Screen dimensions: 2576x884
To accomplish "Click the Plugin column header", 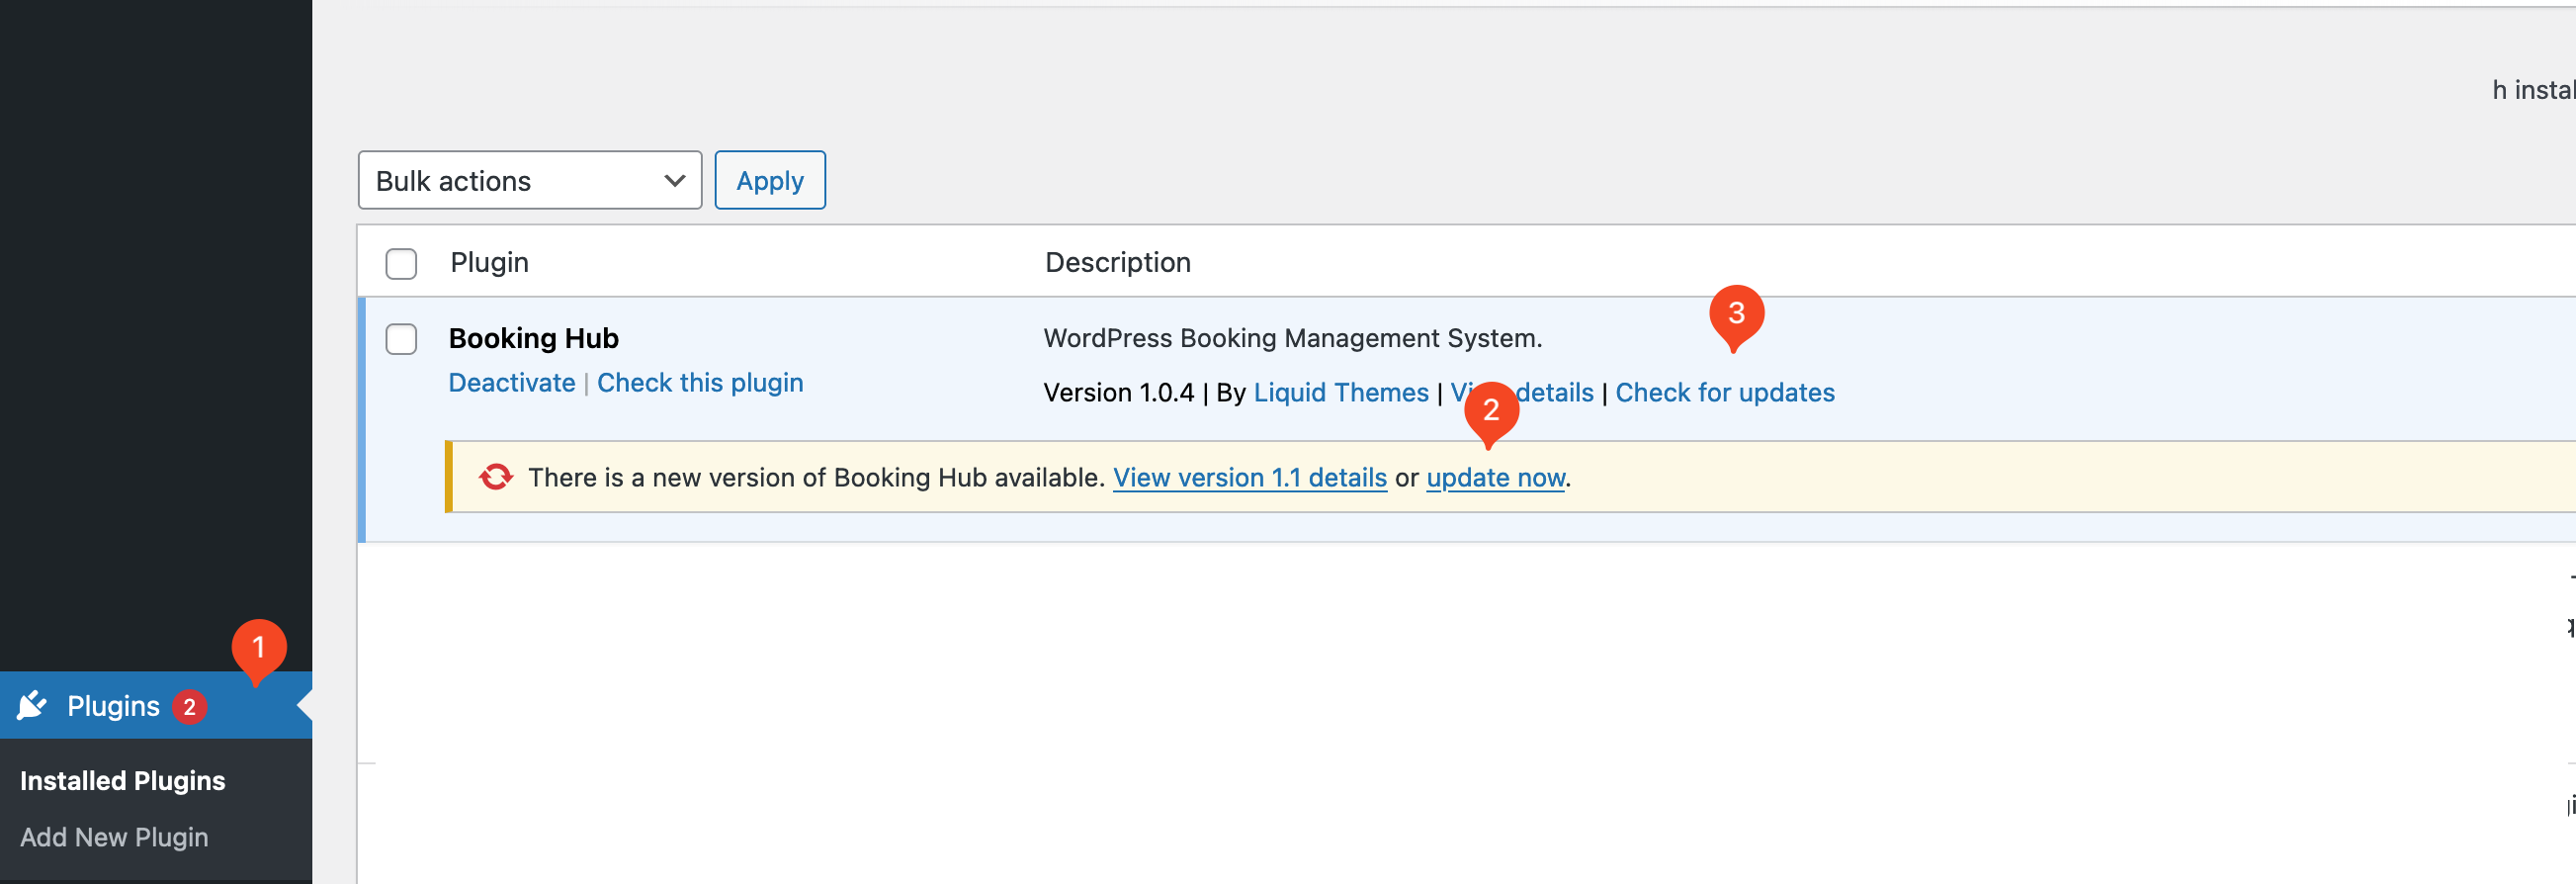I will [489, 263].
